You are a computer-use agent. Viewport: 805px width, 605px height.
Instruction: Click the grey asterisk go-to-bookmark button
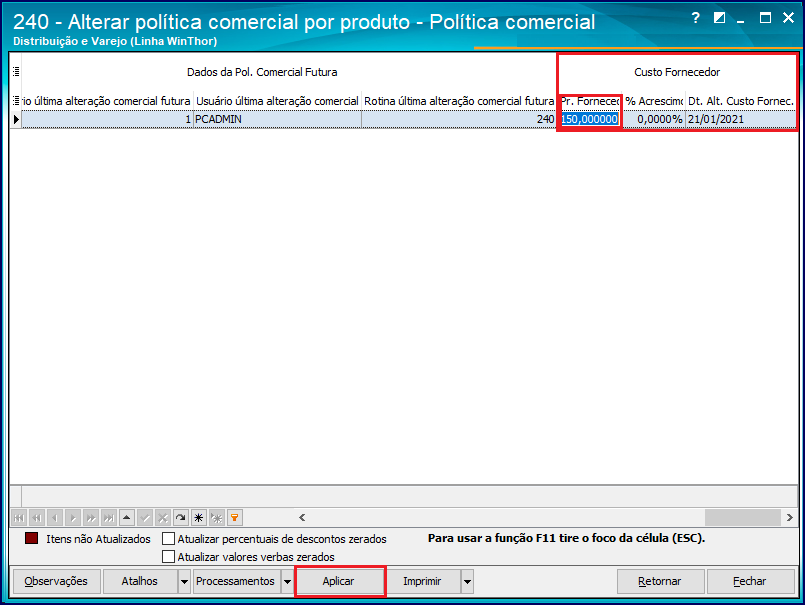pyautogui.click(x=217, y=518)
